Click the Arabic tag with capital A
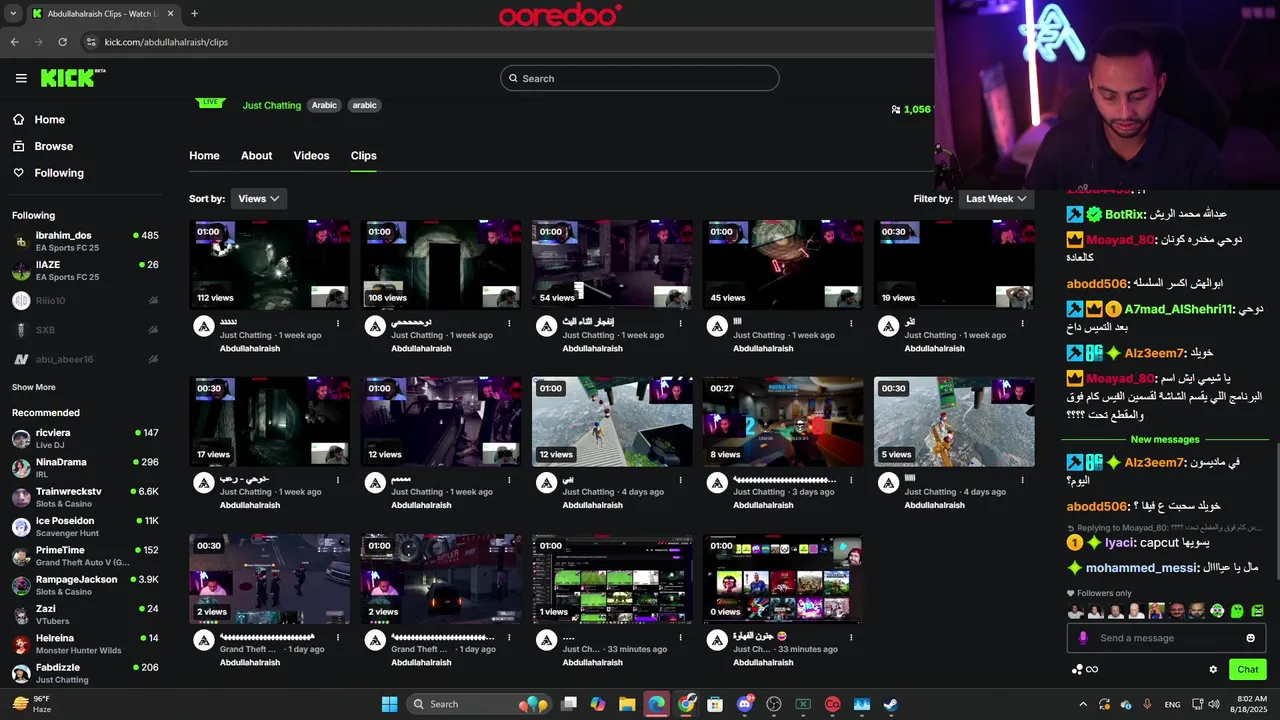The image size is (1280, 720). 324,105
